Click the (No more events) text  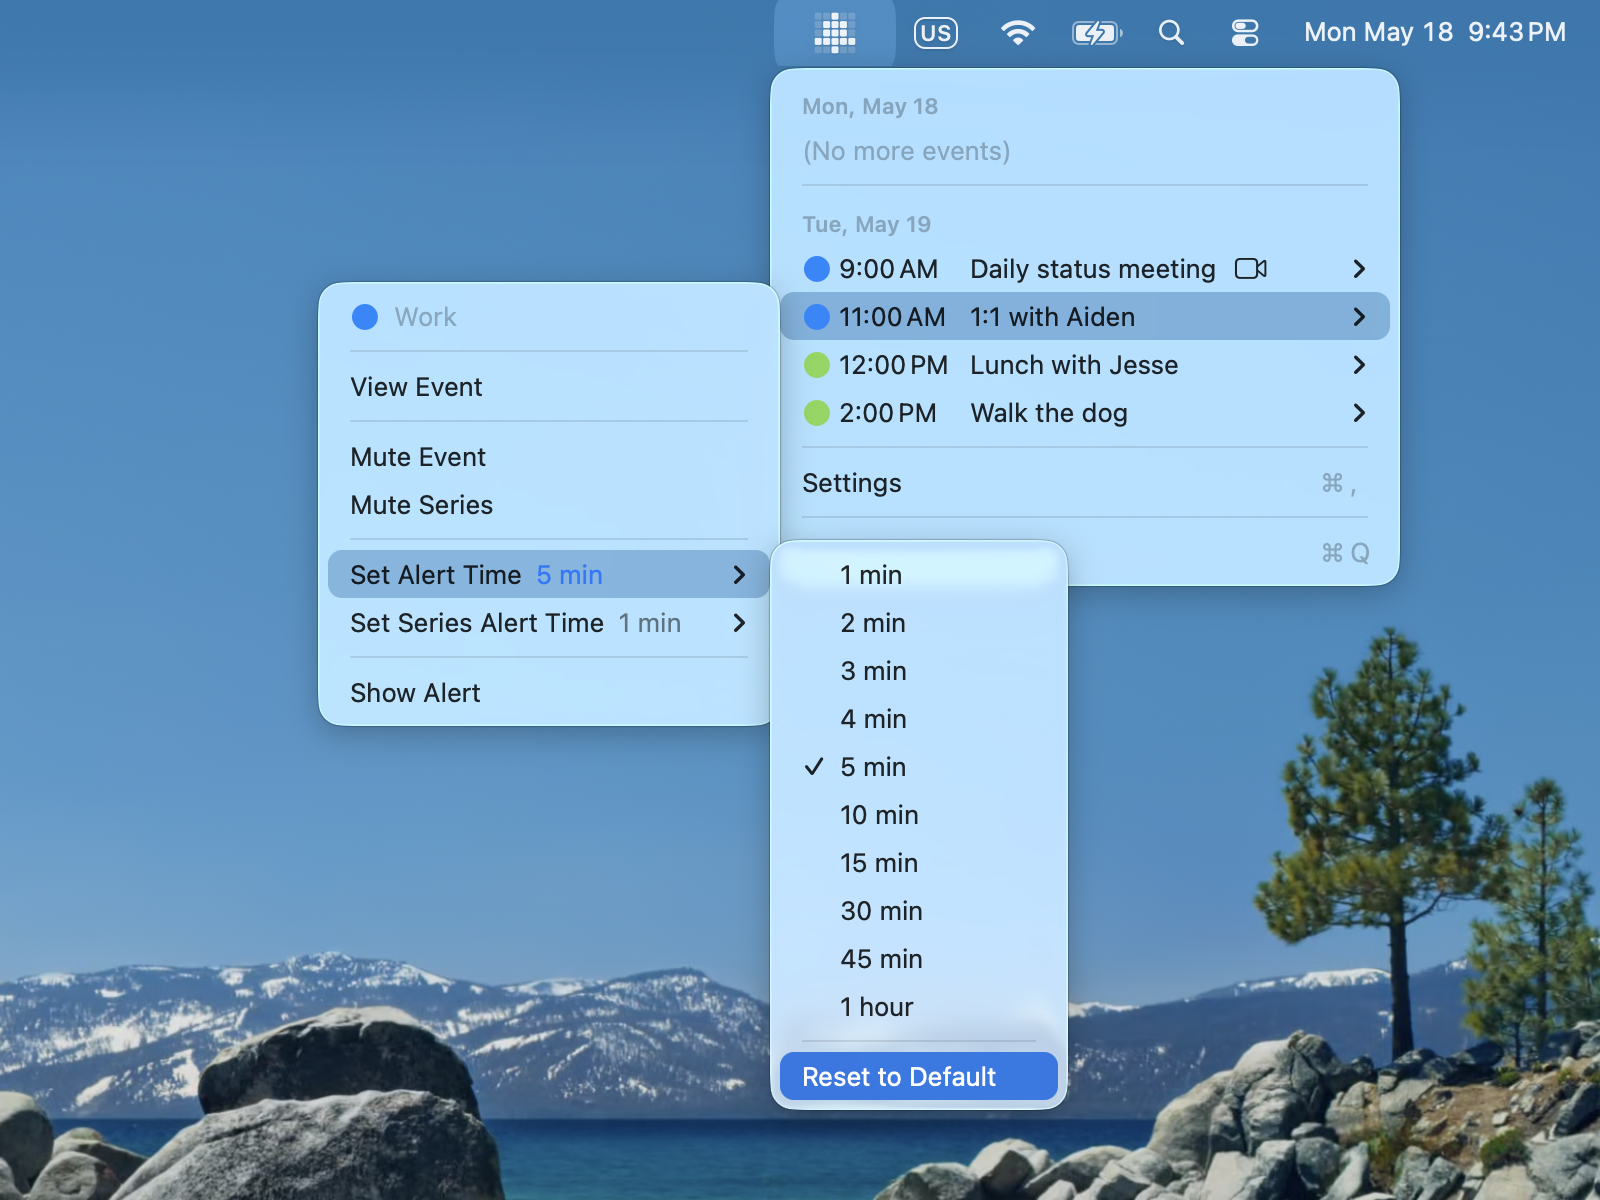click(x=906, y=151)
